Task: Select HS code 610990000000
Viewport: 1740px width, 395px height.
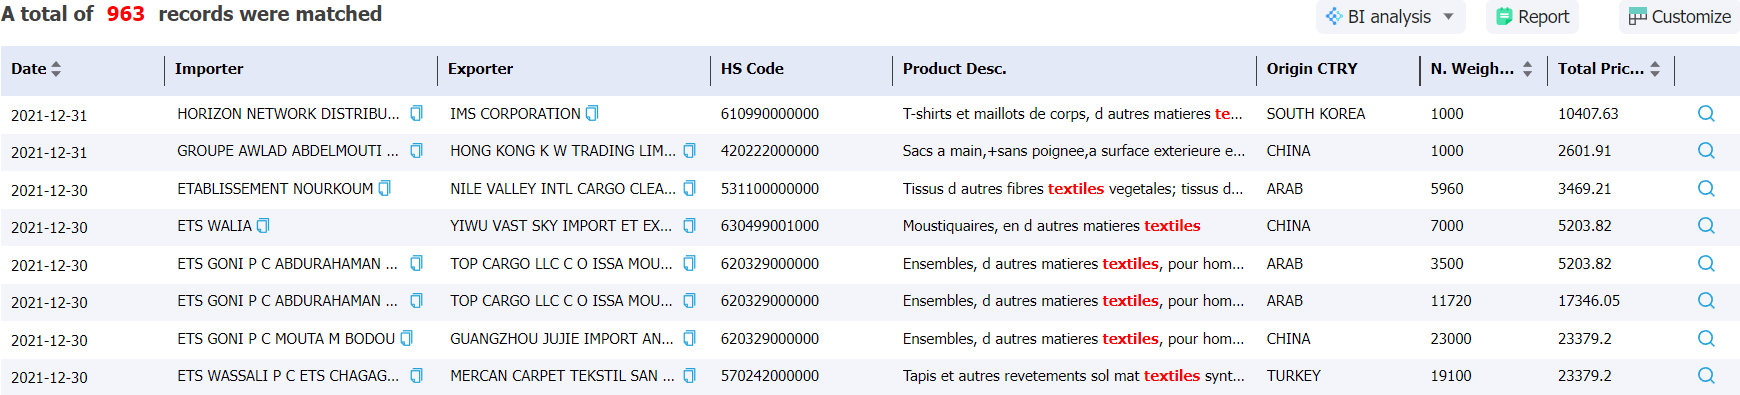Action: (x=770, y=114)
